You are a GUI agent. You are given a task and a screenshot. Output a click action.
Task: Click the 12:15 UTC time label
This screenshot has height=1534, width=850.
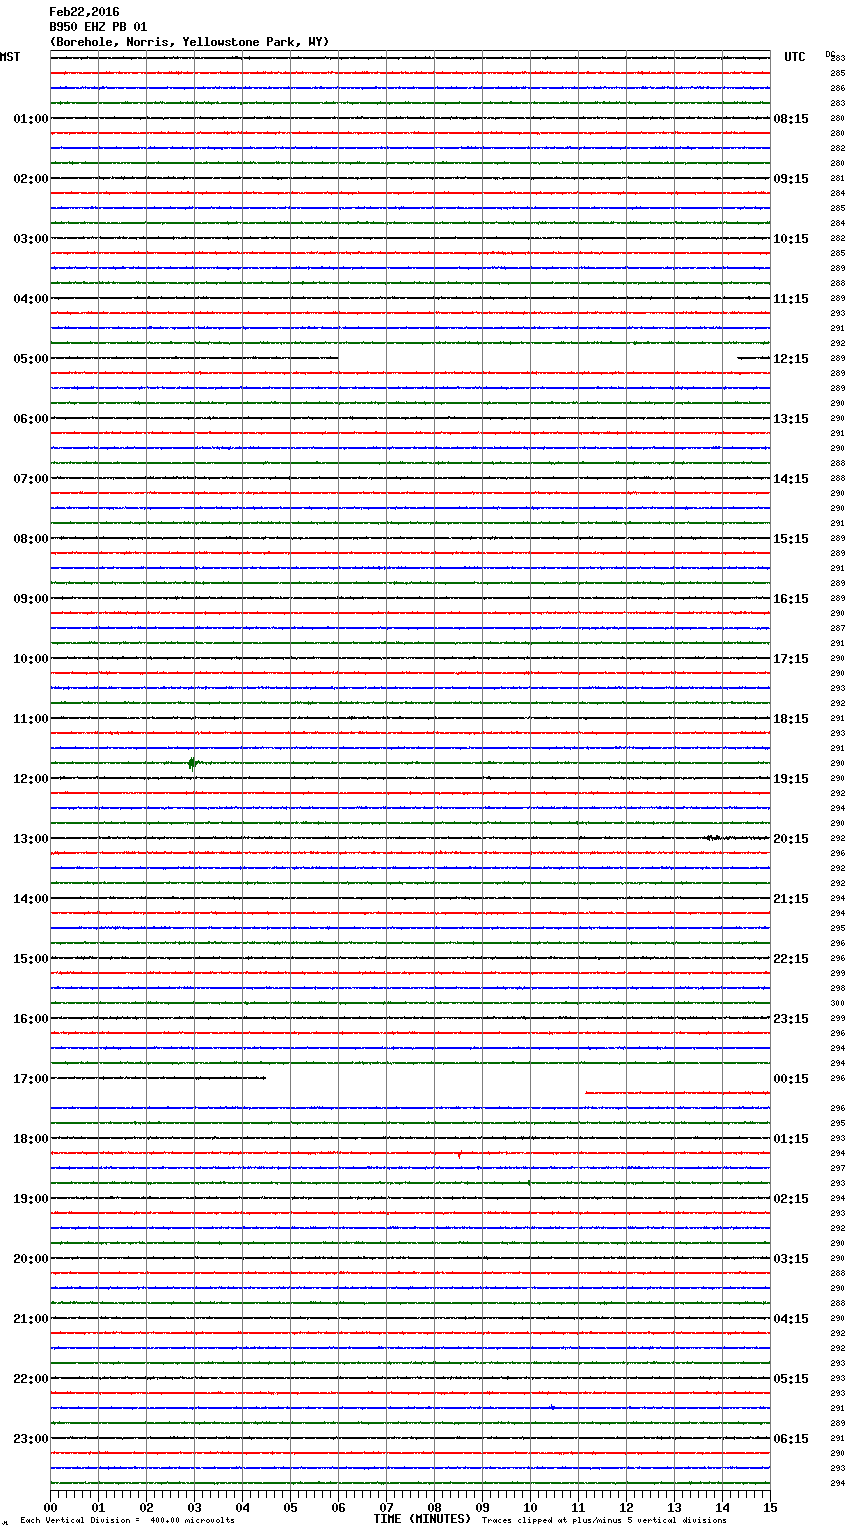tap(791, 359)
